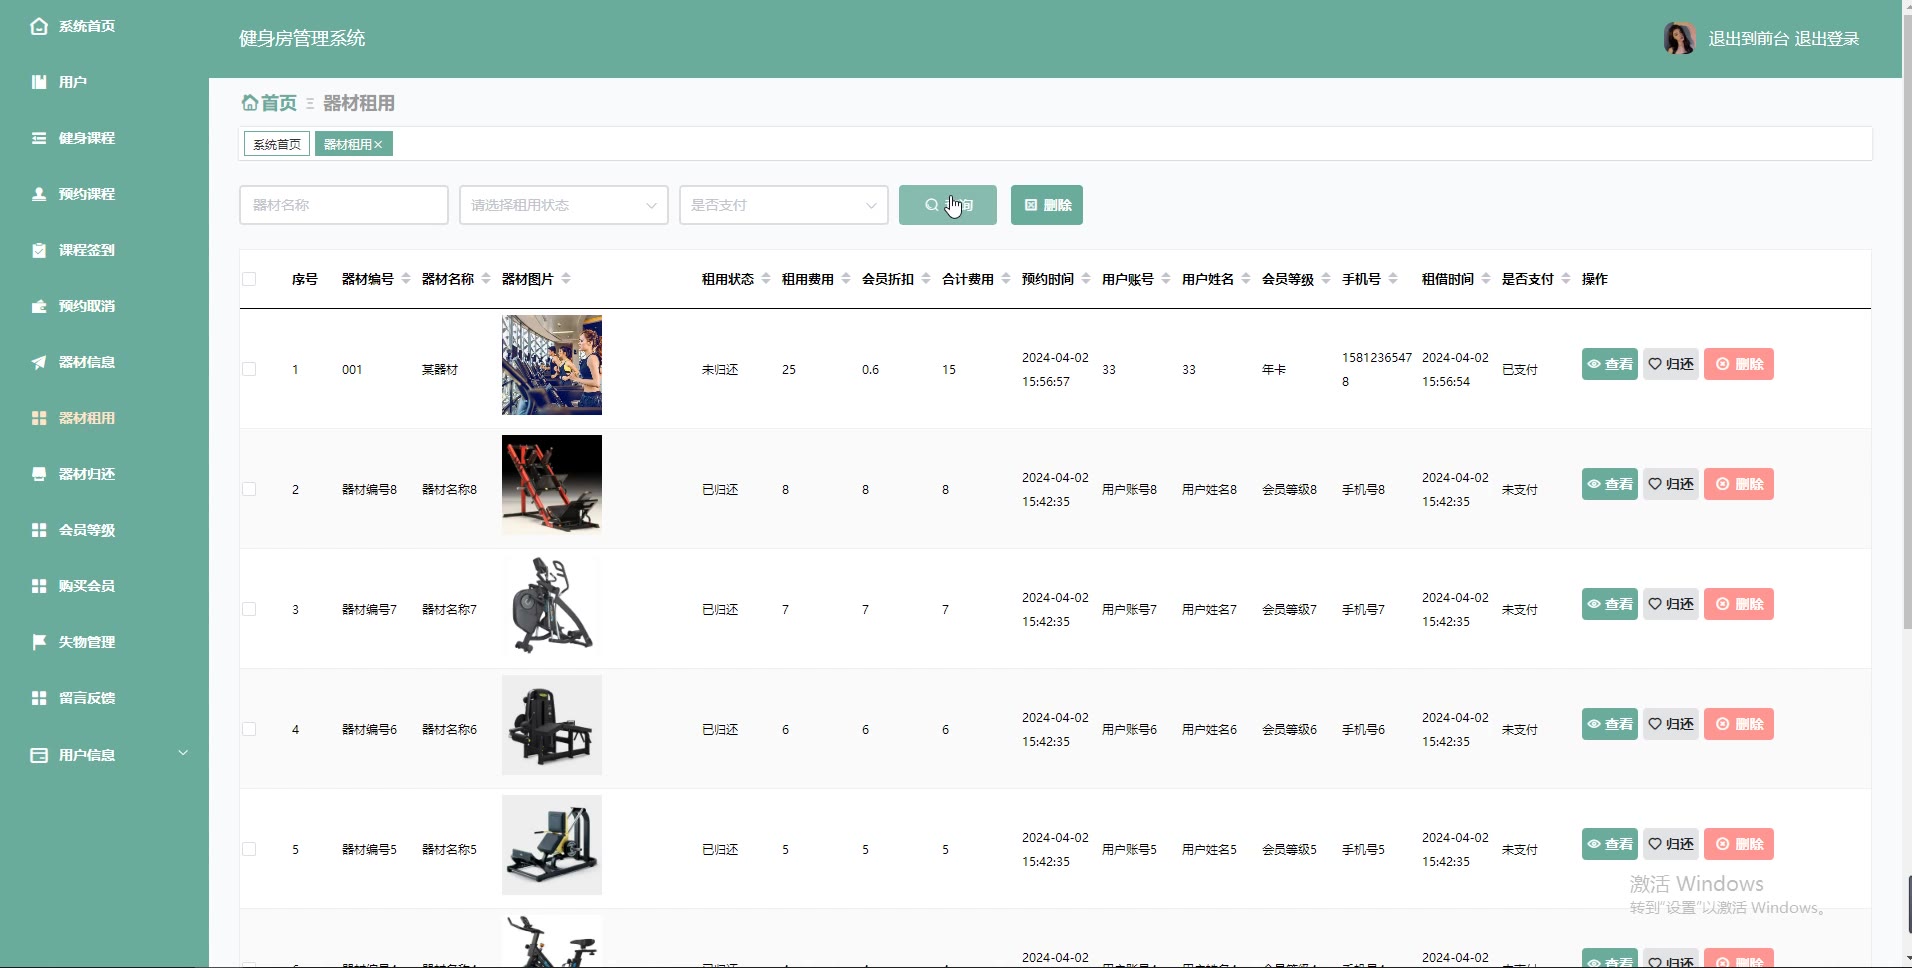Open equipment image for 器材名称7

(552, 605)
